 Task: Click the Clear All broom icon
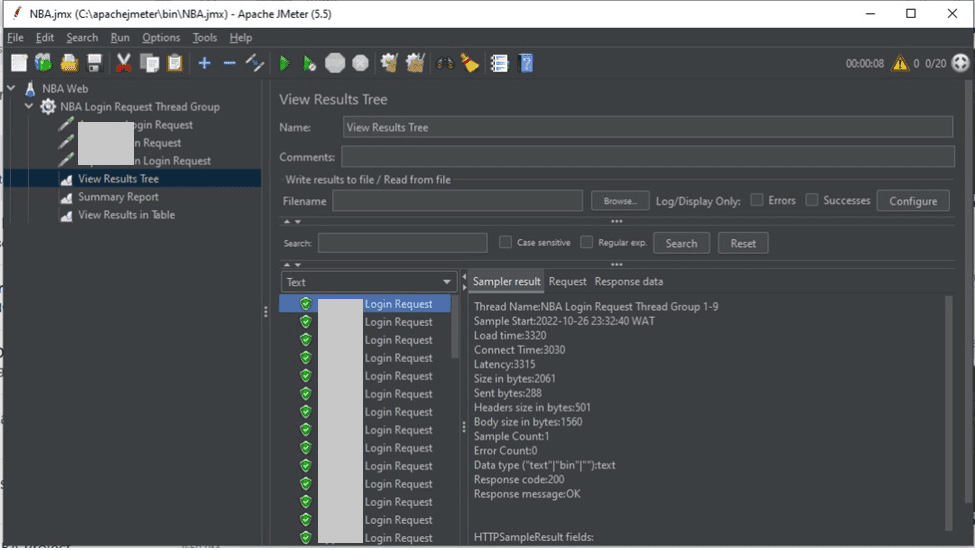[x=415, y=63]
